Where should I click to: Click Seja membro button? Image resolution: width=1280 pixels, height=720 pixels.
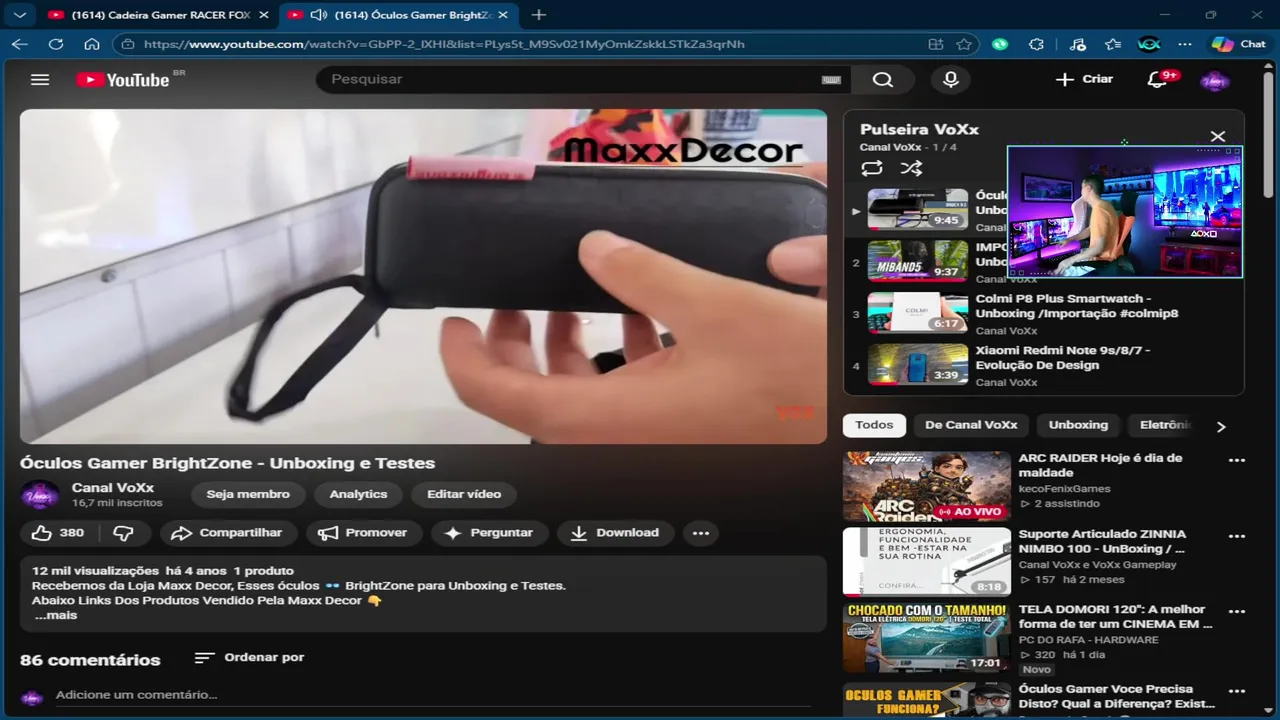(x=248, y=494)
